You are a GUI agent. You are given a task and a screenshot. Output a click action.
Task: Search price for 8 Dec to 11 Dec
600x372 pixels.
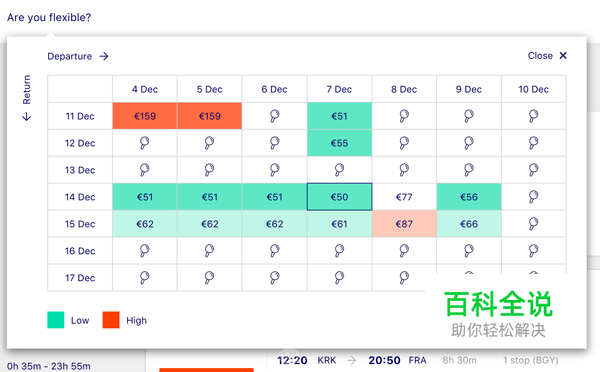404,116
